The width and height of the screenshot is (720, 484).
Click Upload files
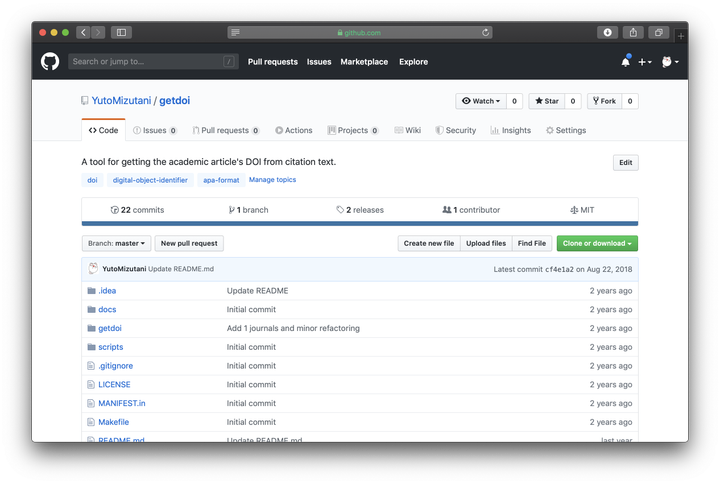click(x=486, y=243)
